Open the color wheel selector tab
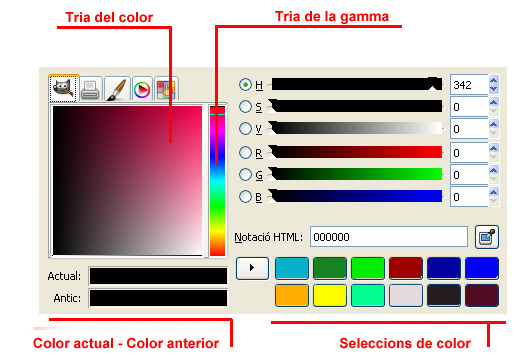The width and height of the screenshot is (526, 363). 142,89
